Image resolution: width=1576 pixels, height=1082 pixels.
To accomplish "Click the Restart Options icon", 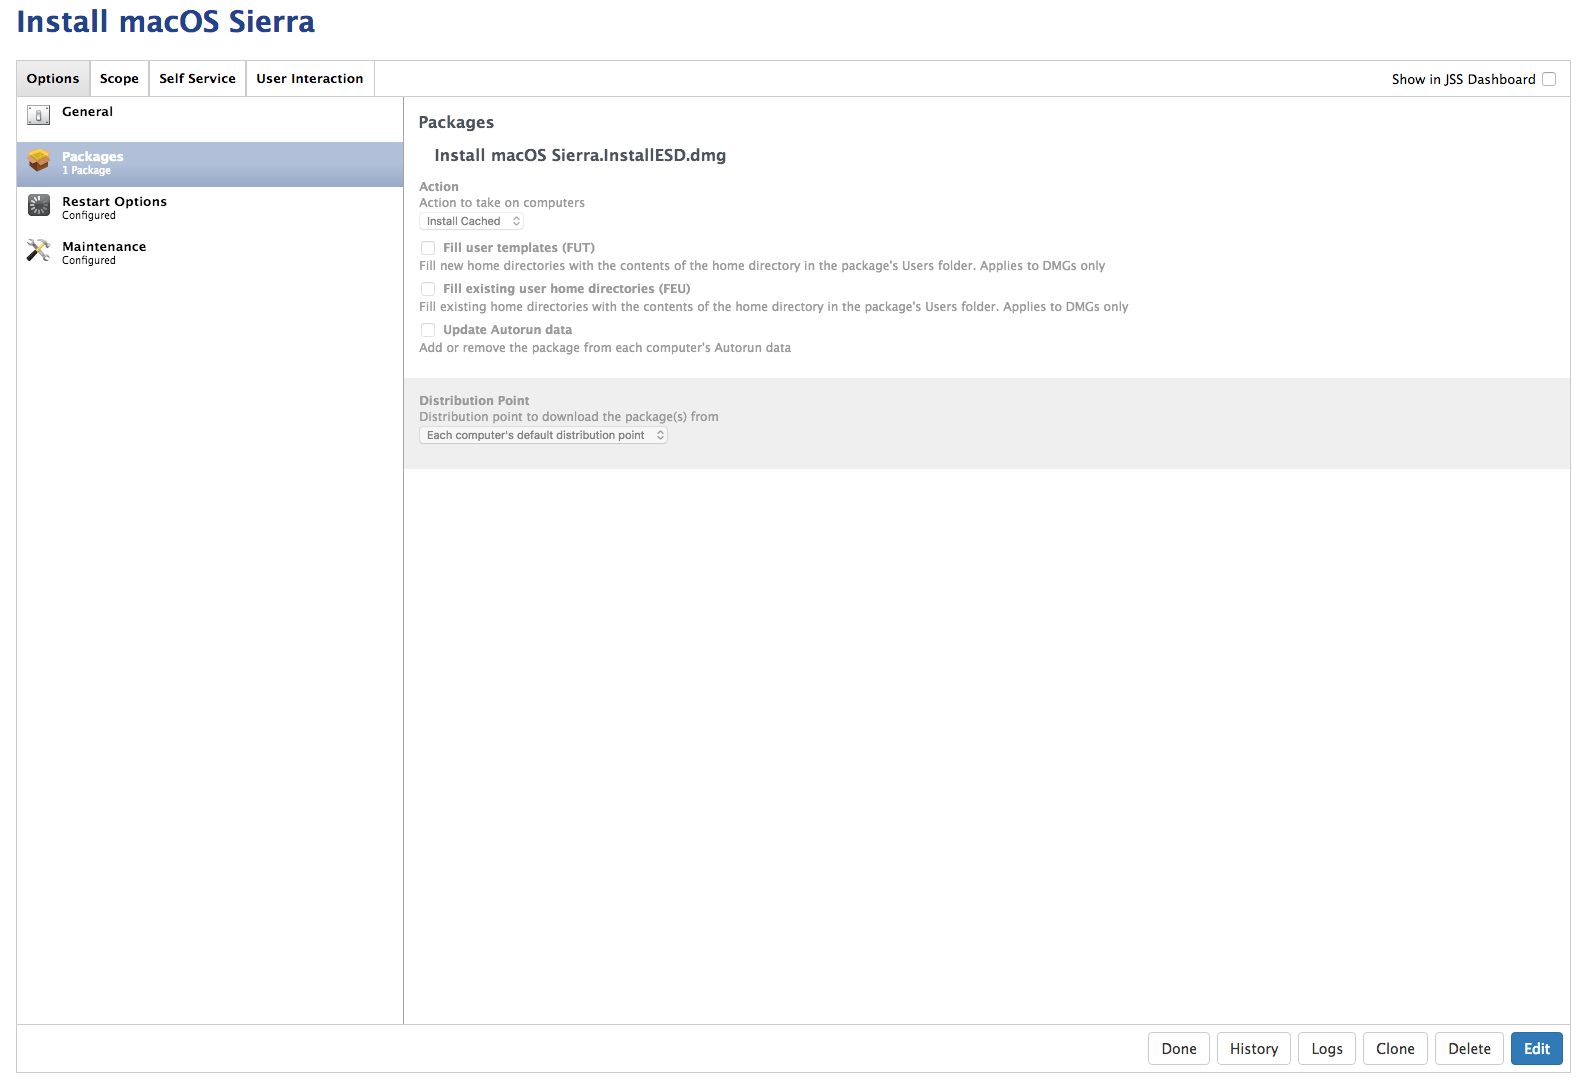I will pyautogui.click(x=39, y=205).
